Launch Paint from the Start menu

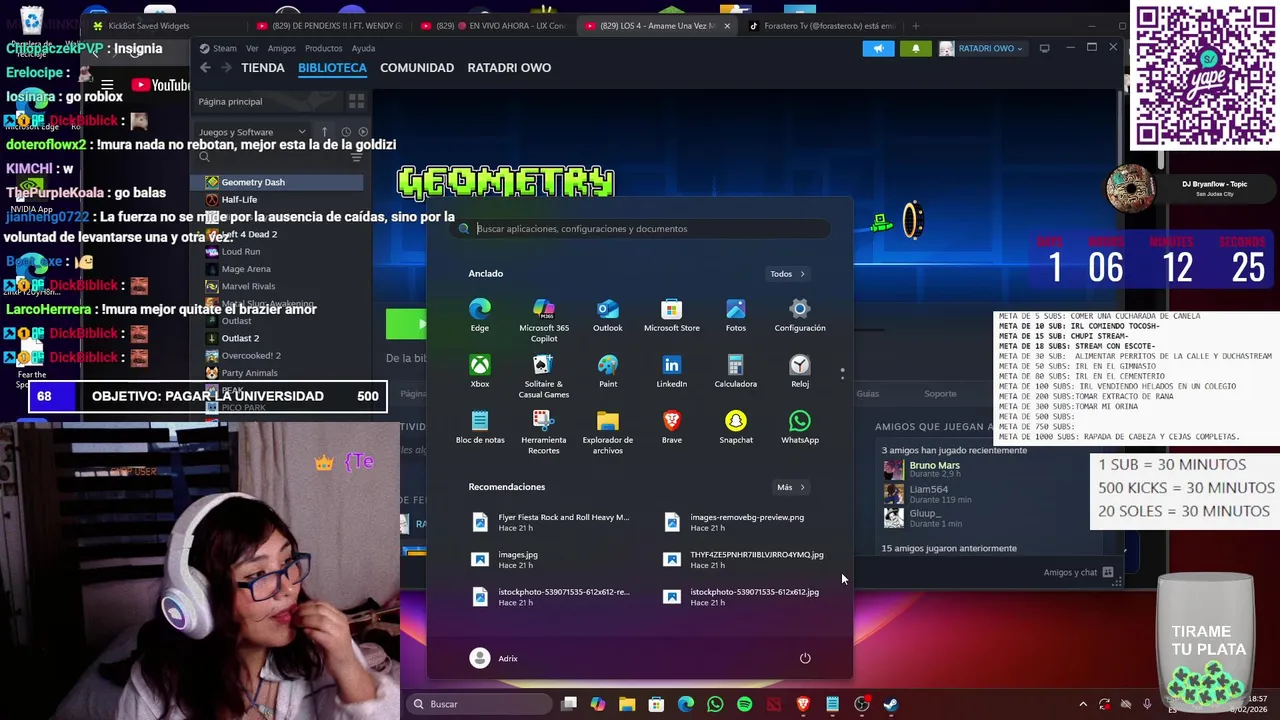pos(607,371)
